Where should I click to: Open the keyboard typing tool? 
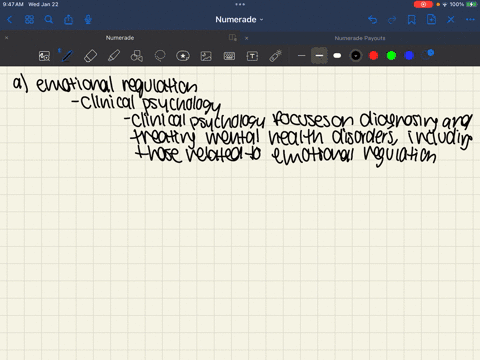tap(229, 56)
